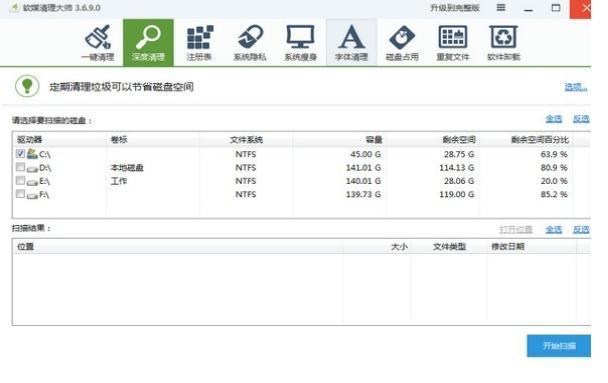Sort by 容量 column header
608x383 pixels.
click(x=339, y=140)
